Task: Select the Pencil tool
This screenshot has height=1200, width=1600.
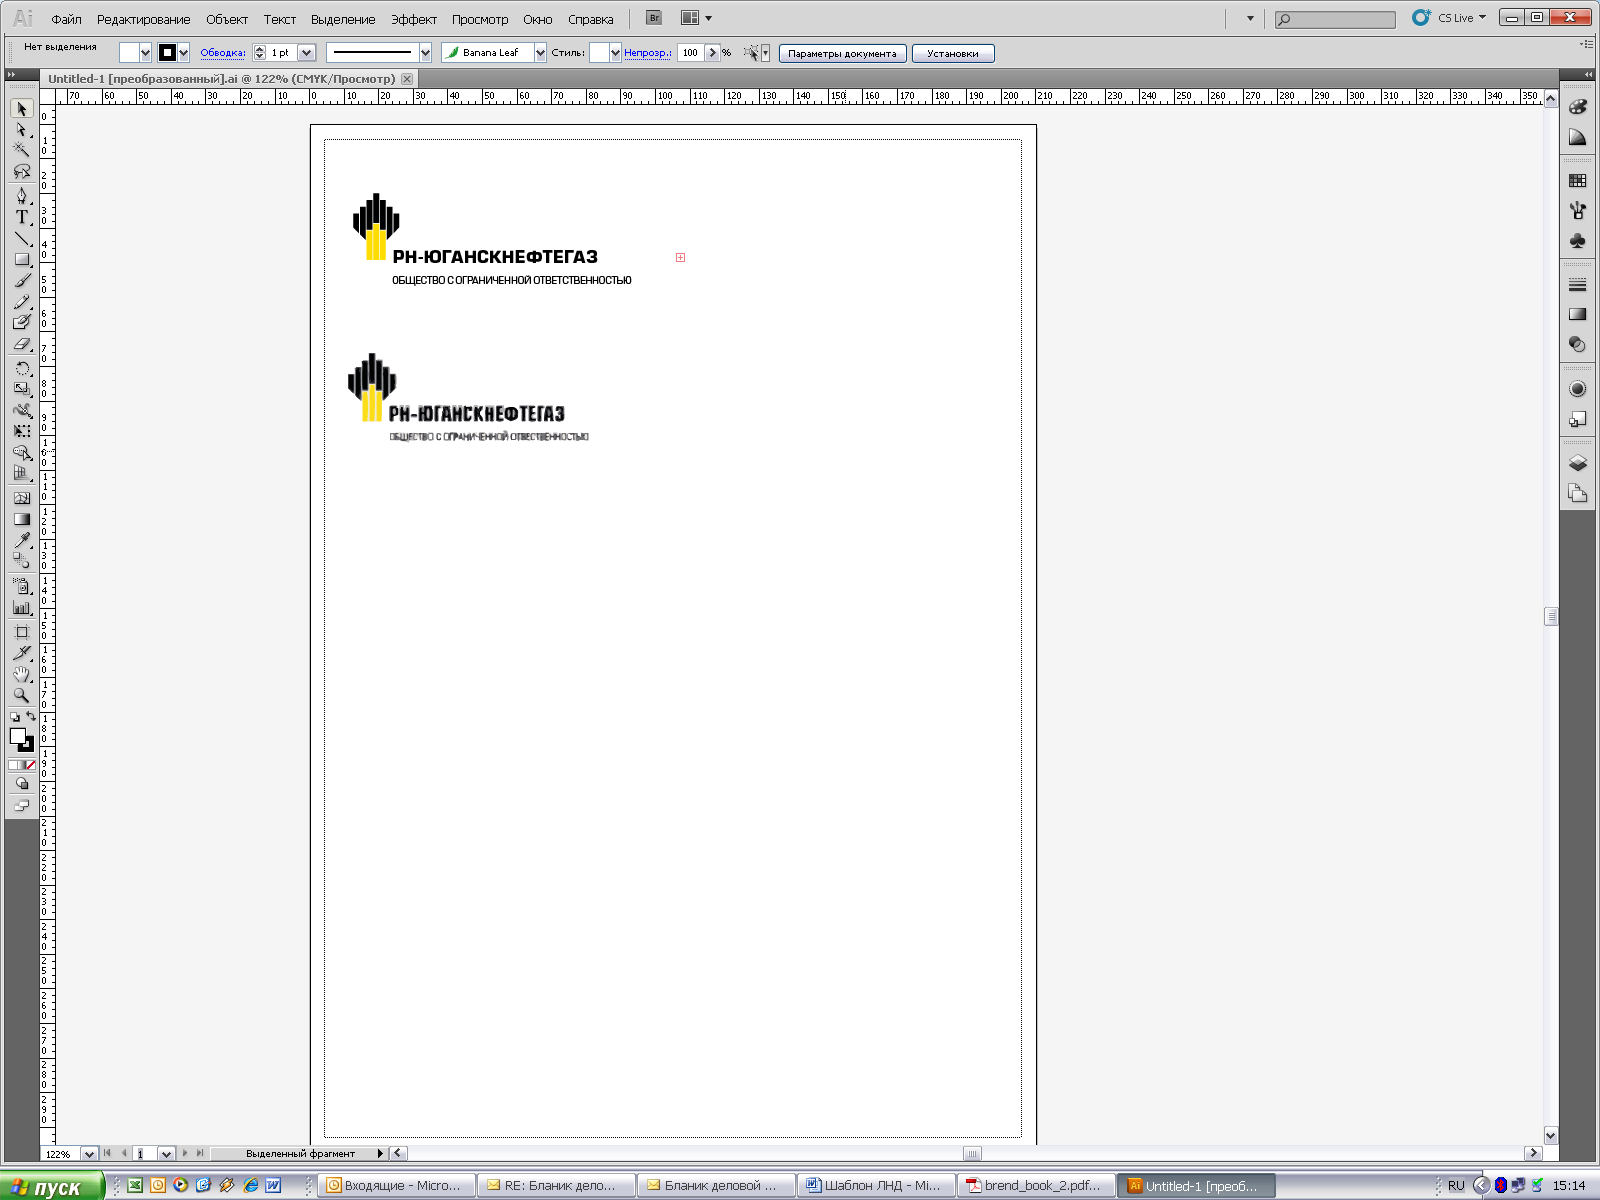Action: (x=22, y=302)
